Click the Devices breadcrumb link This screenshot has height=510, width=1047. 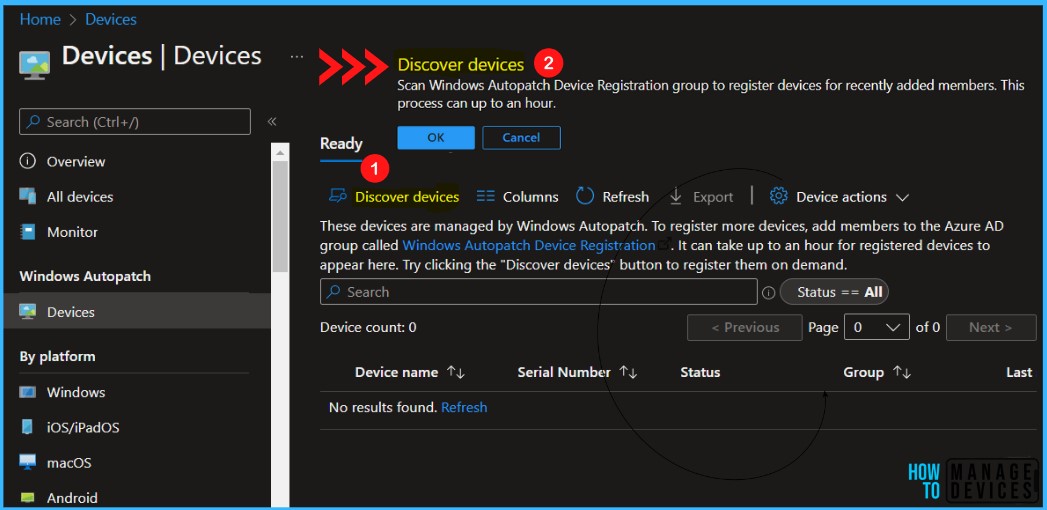[x=111, y=19]
